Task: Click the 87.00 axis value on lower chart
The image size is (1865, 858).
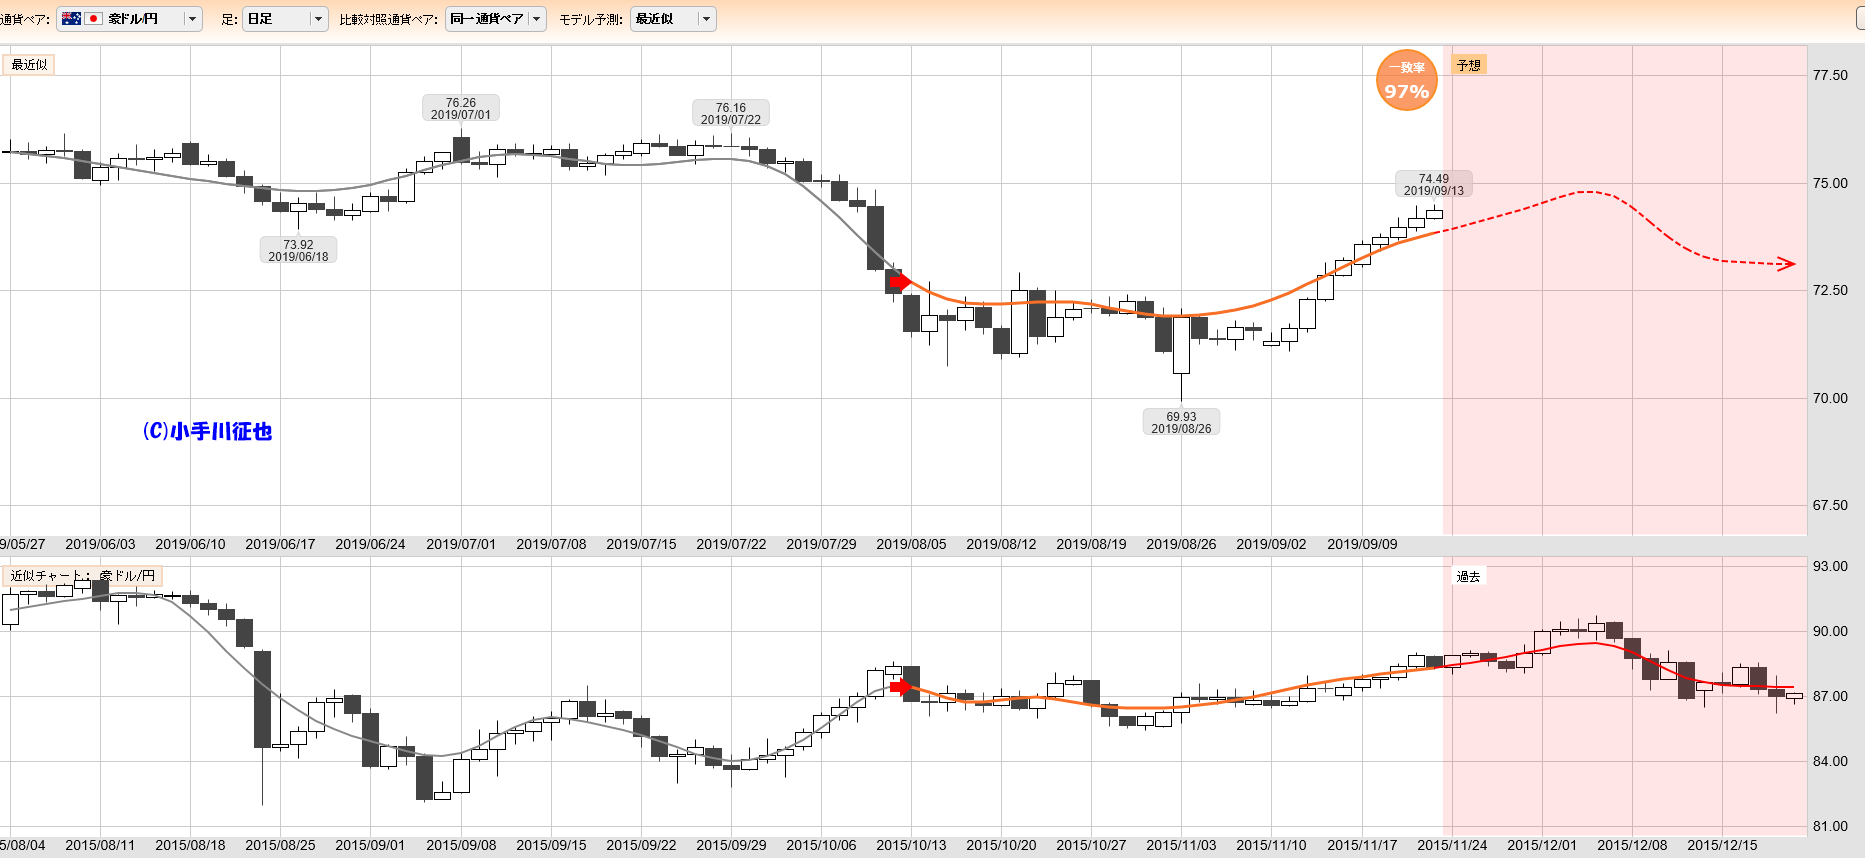Action: point(1830,696)
